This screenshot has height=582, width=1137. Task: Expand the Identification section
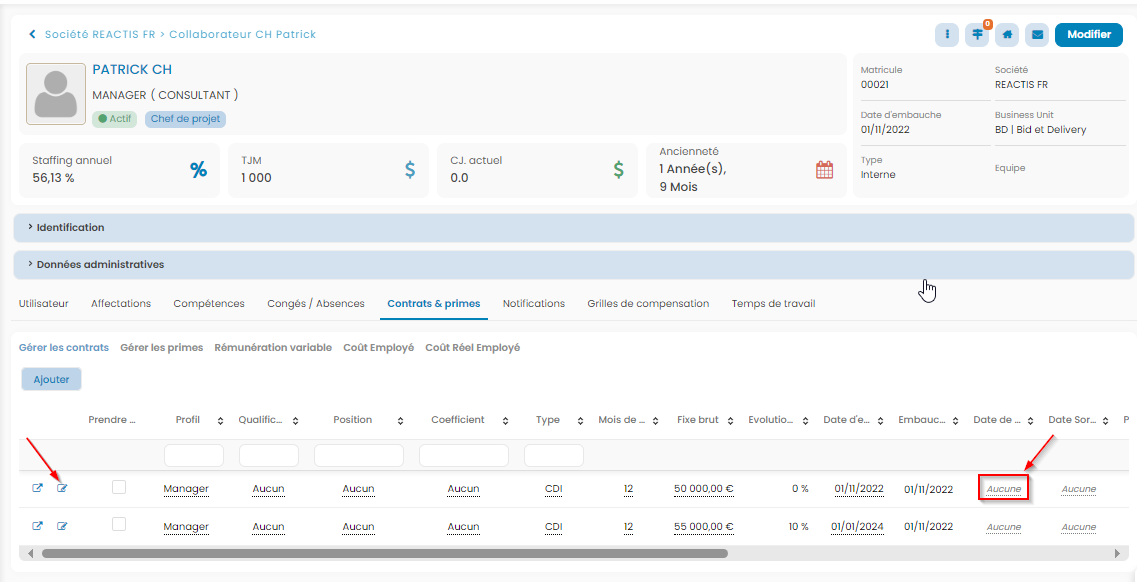pyautogui.click(x=70, y=228)
